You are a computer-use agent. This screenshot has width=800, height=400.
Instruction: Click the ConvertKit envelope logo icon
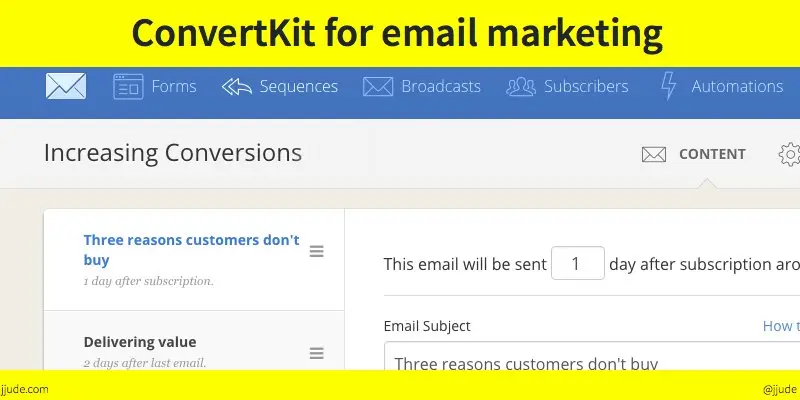pyautogui.click(x=66, y=87)
